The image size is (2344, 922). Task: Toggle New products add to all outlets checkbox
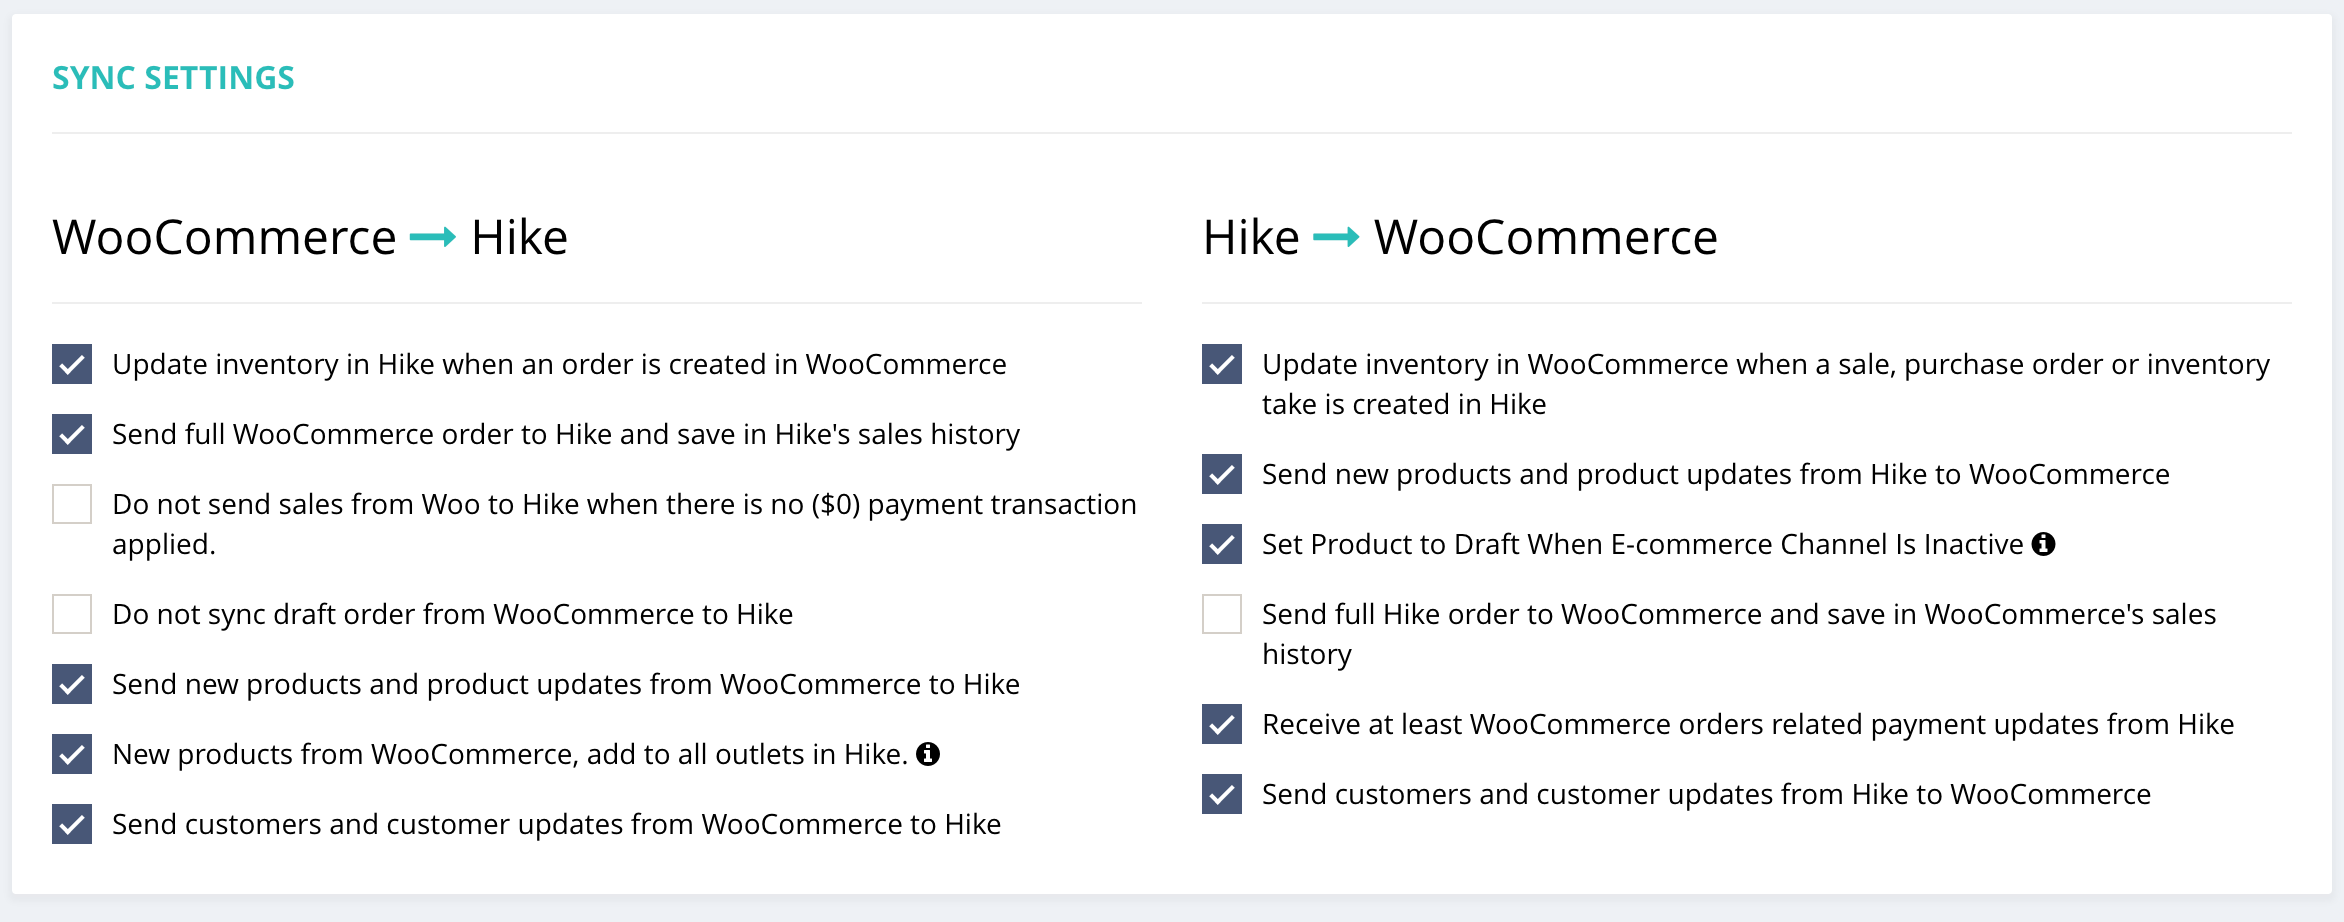click(72, 754)
